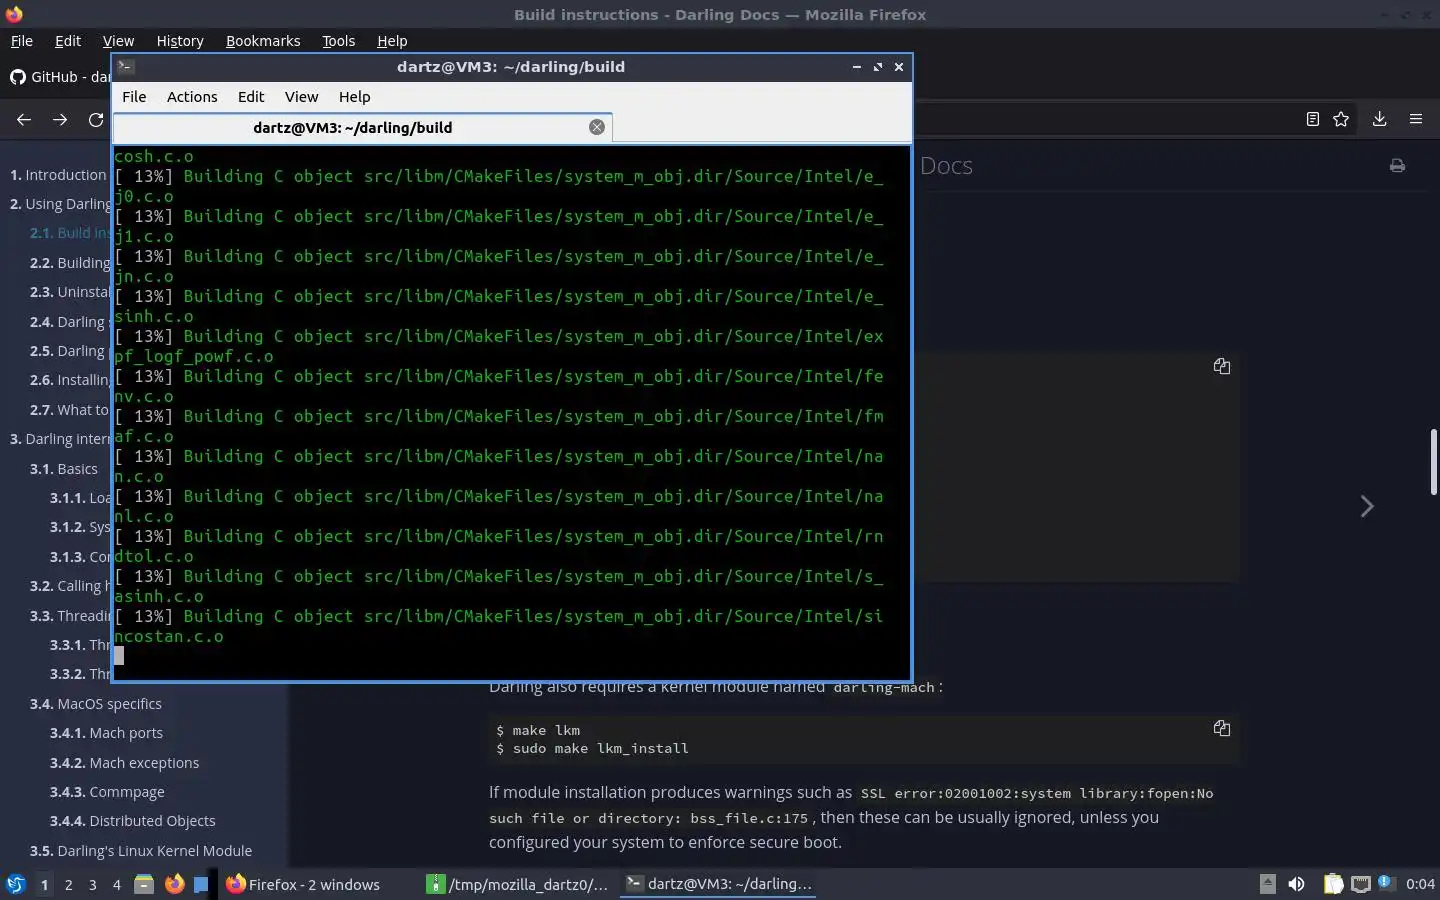Open the clipboard manager tray icon
1440x900 pixels.
point(1333,884)
